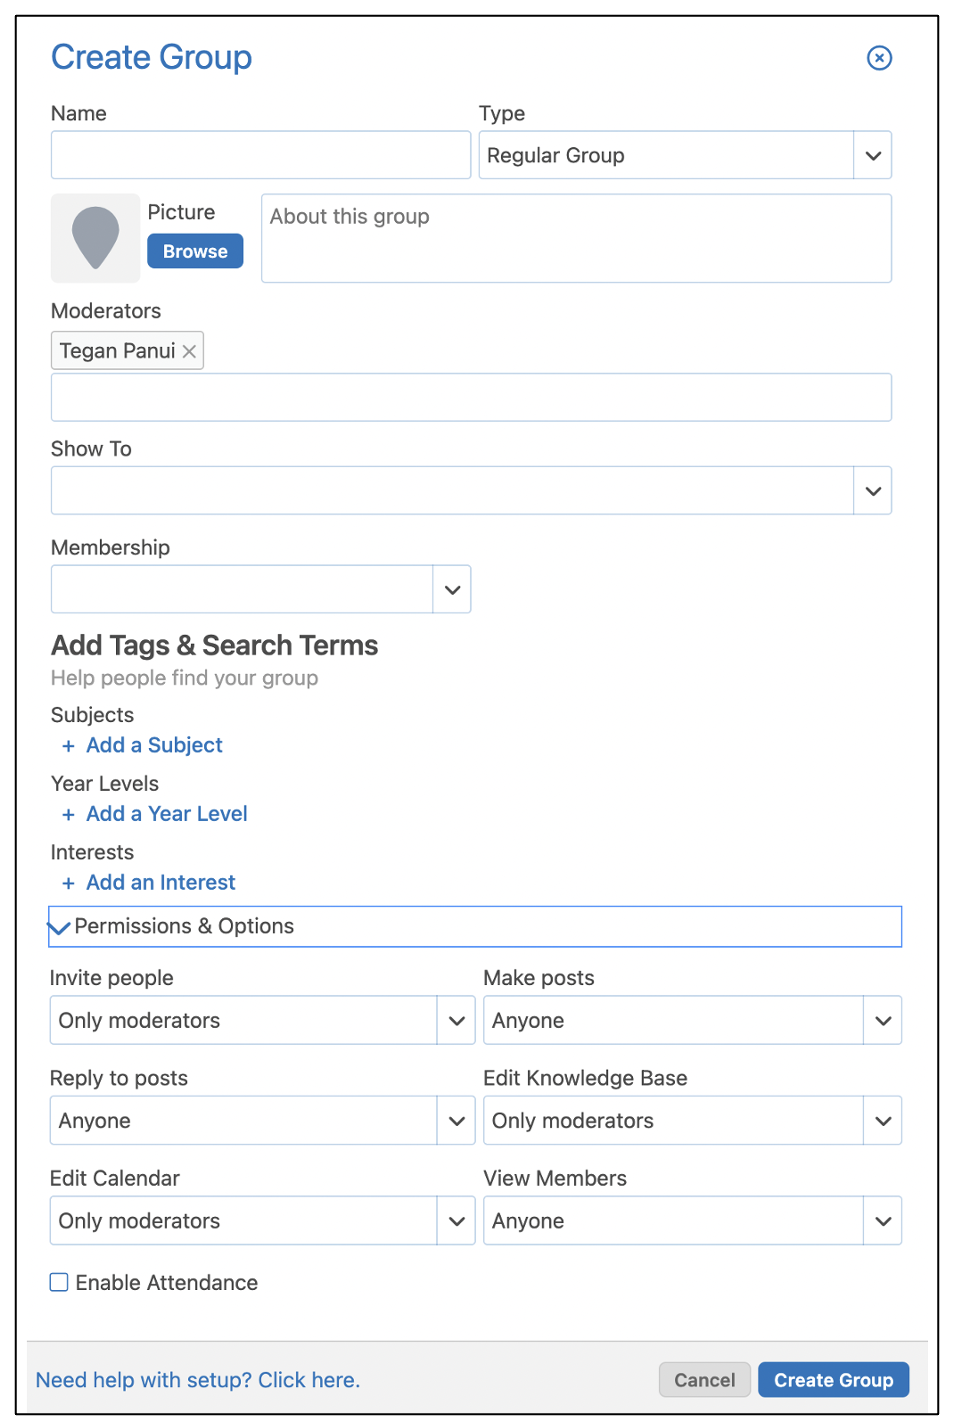Viewport: 954px width, 1428px height.
Task: Click the About this group text field
Action: 576,238
